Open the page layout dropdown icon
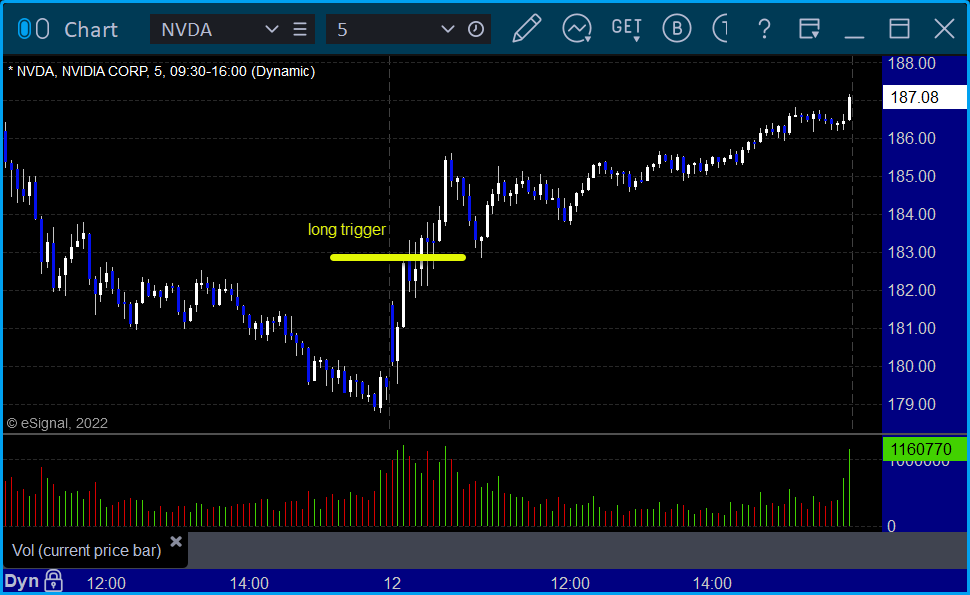The width and height of the screenshot is (970, 595). tap(809, 29)
